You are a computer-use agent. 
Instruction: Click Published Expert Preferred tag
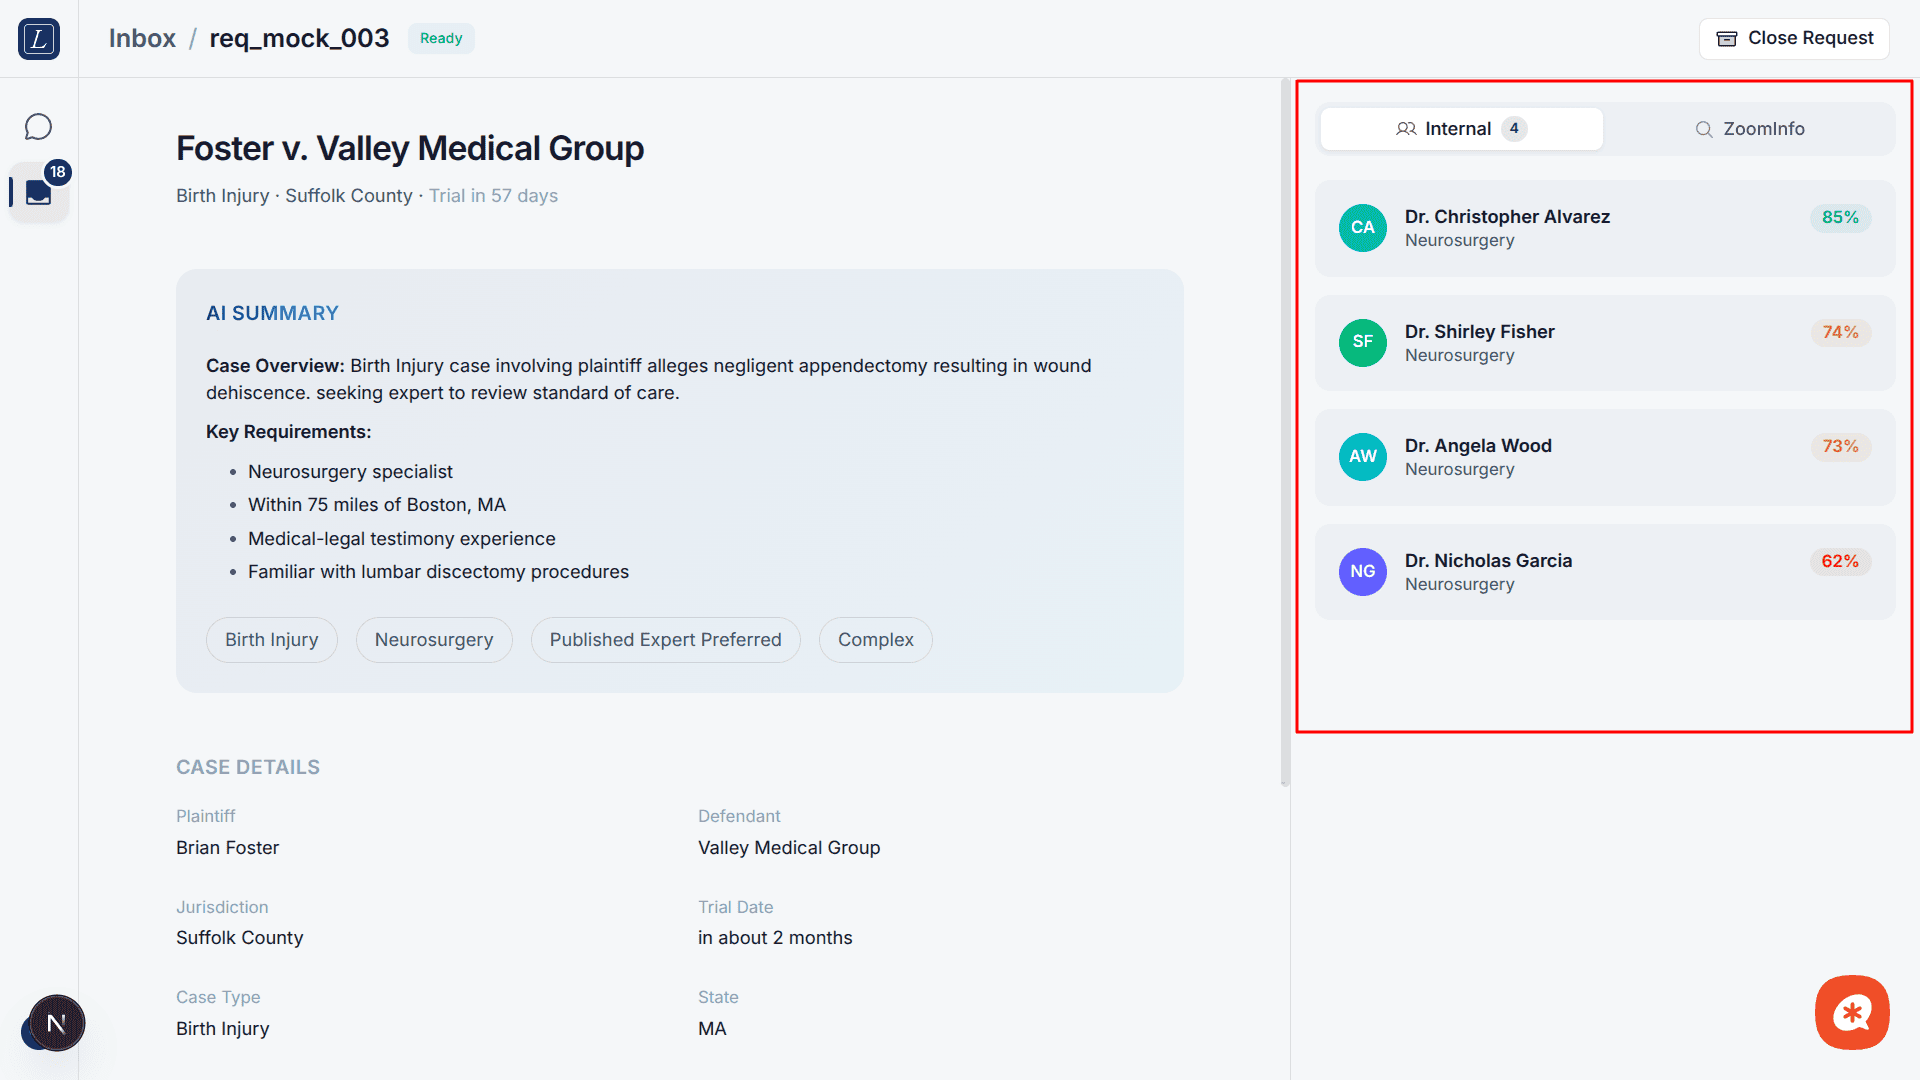tap(665, 640)
